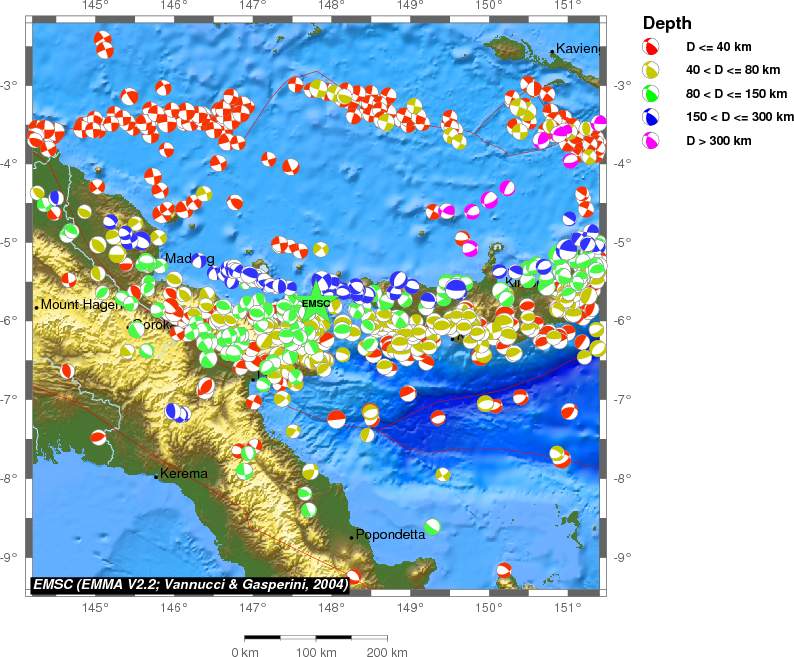This screenshot has height=657, width=794.
Task: Click the Popondetta city label
Action: (x=390, y=534)
